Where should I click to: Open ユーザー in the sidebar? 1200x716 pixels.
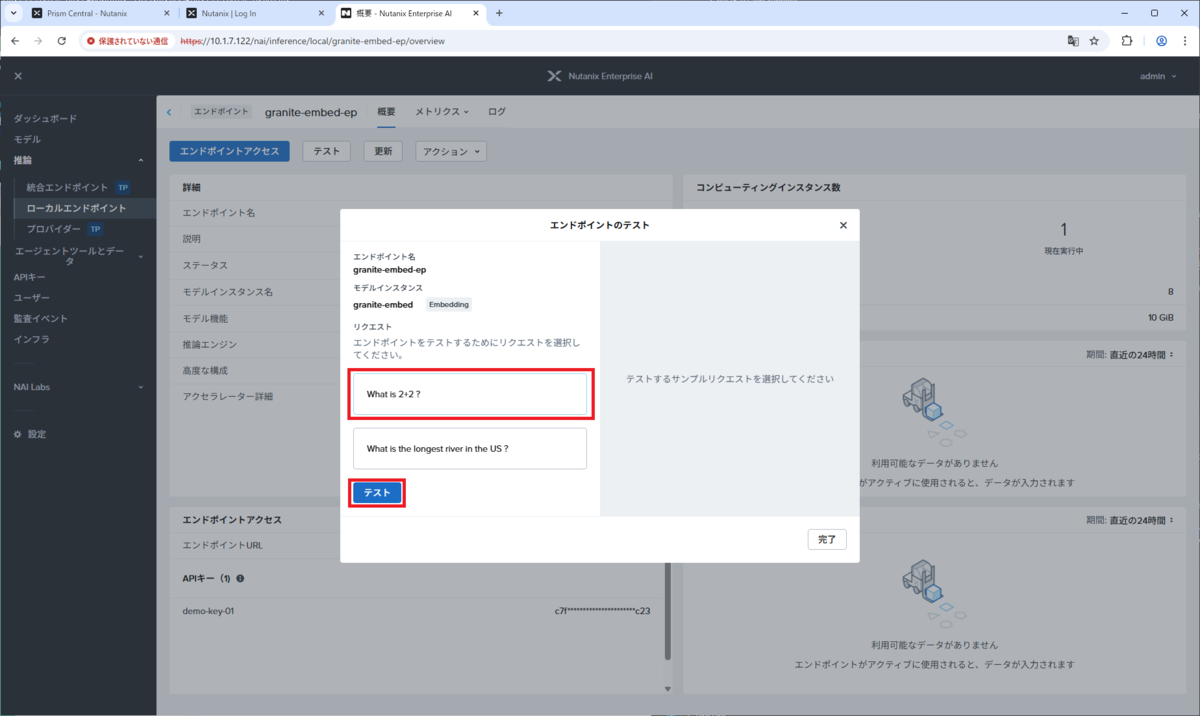coord(32,298)
